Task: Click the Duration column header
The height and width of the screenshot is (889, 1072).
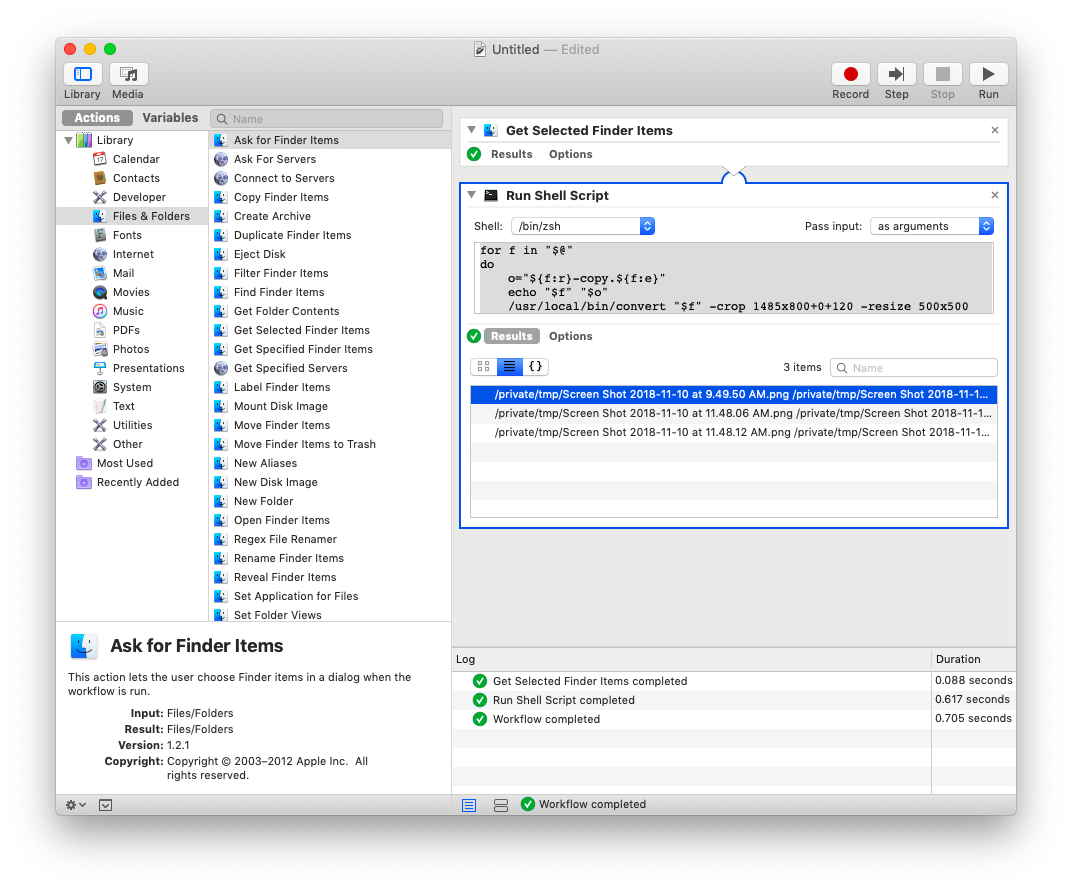Action: coord(973,659)
